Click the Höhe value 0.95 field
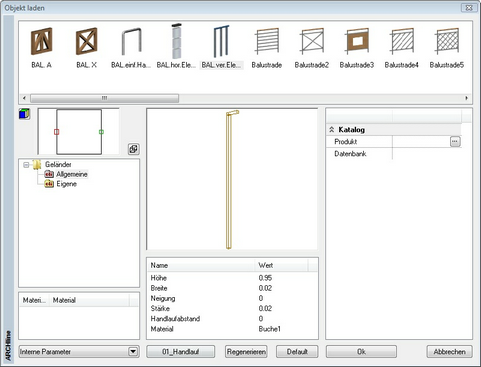Image resolution: width=481 pixels, height=367 pixels. 265,278
